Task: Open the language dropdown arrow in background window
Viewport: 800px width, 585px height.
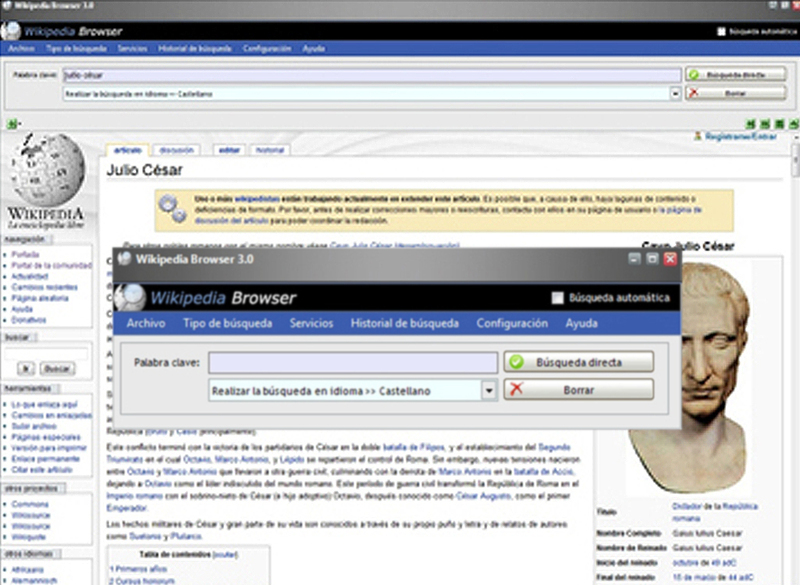Action: tap(675, 94)
